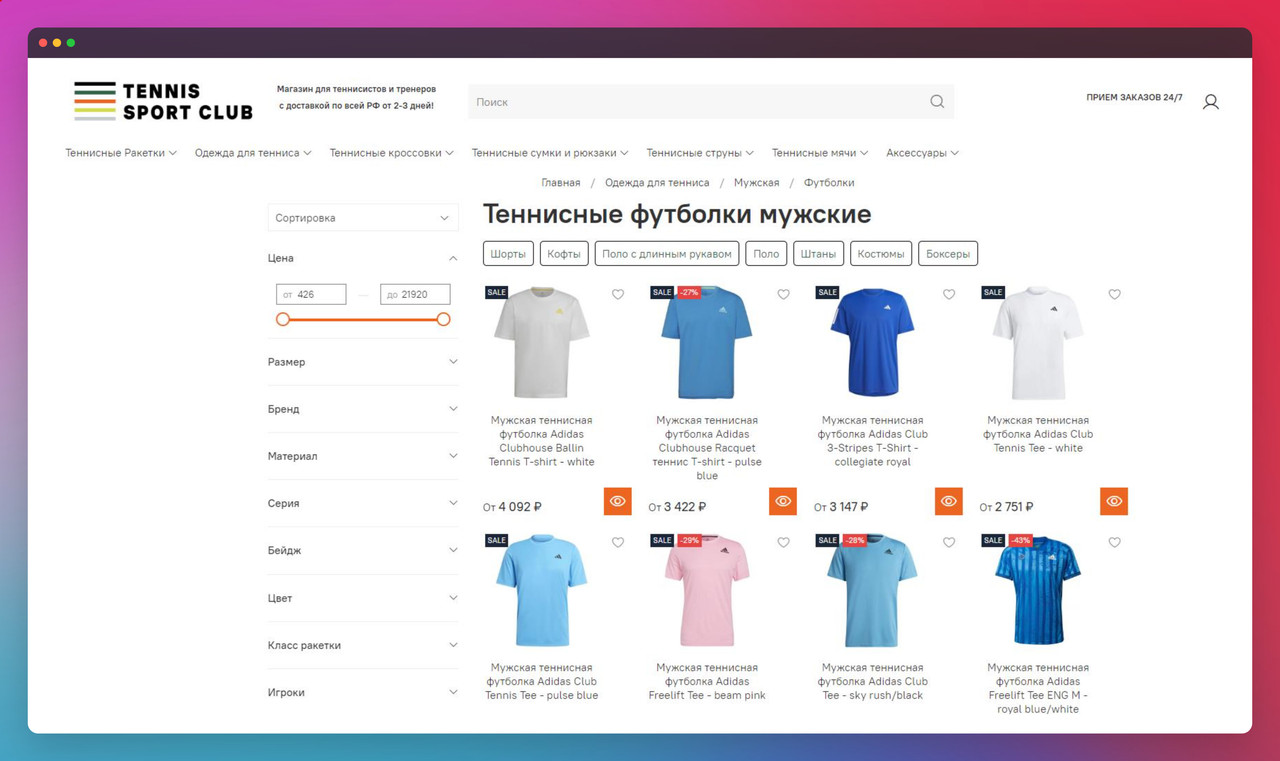Screen dimensions: 1280x761
Task: Expand the Серия filter
Action: [x=363, y=503]
